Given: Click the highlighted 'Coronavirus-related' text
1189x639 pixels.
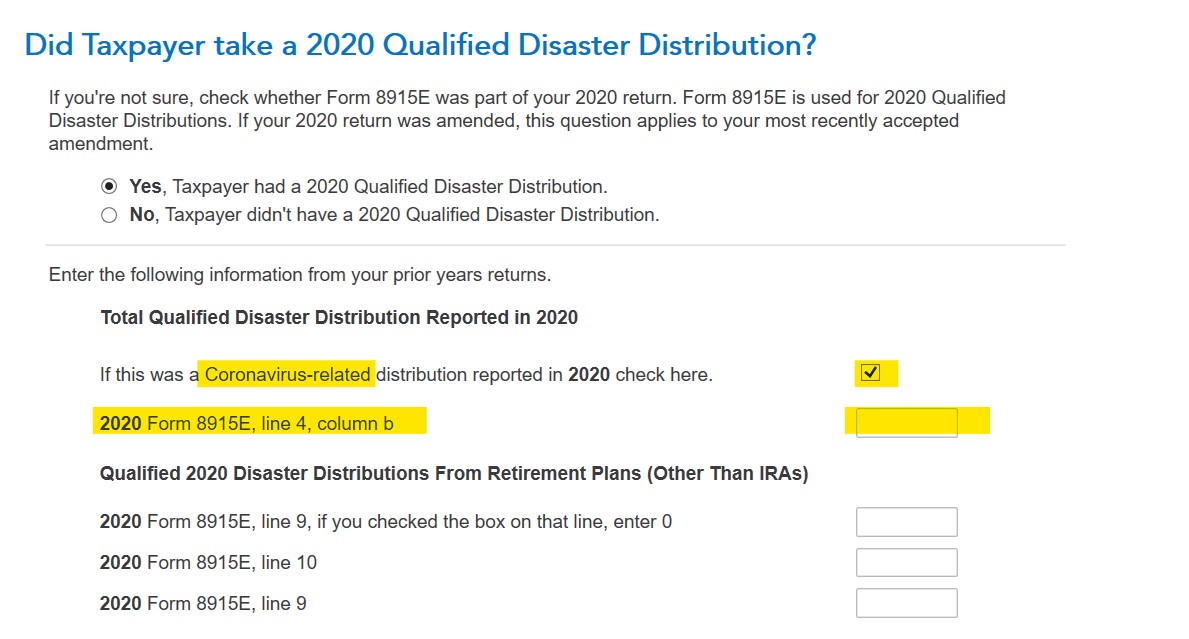Looking at the screenshot, I should 287,374.
